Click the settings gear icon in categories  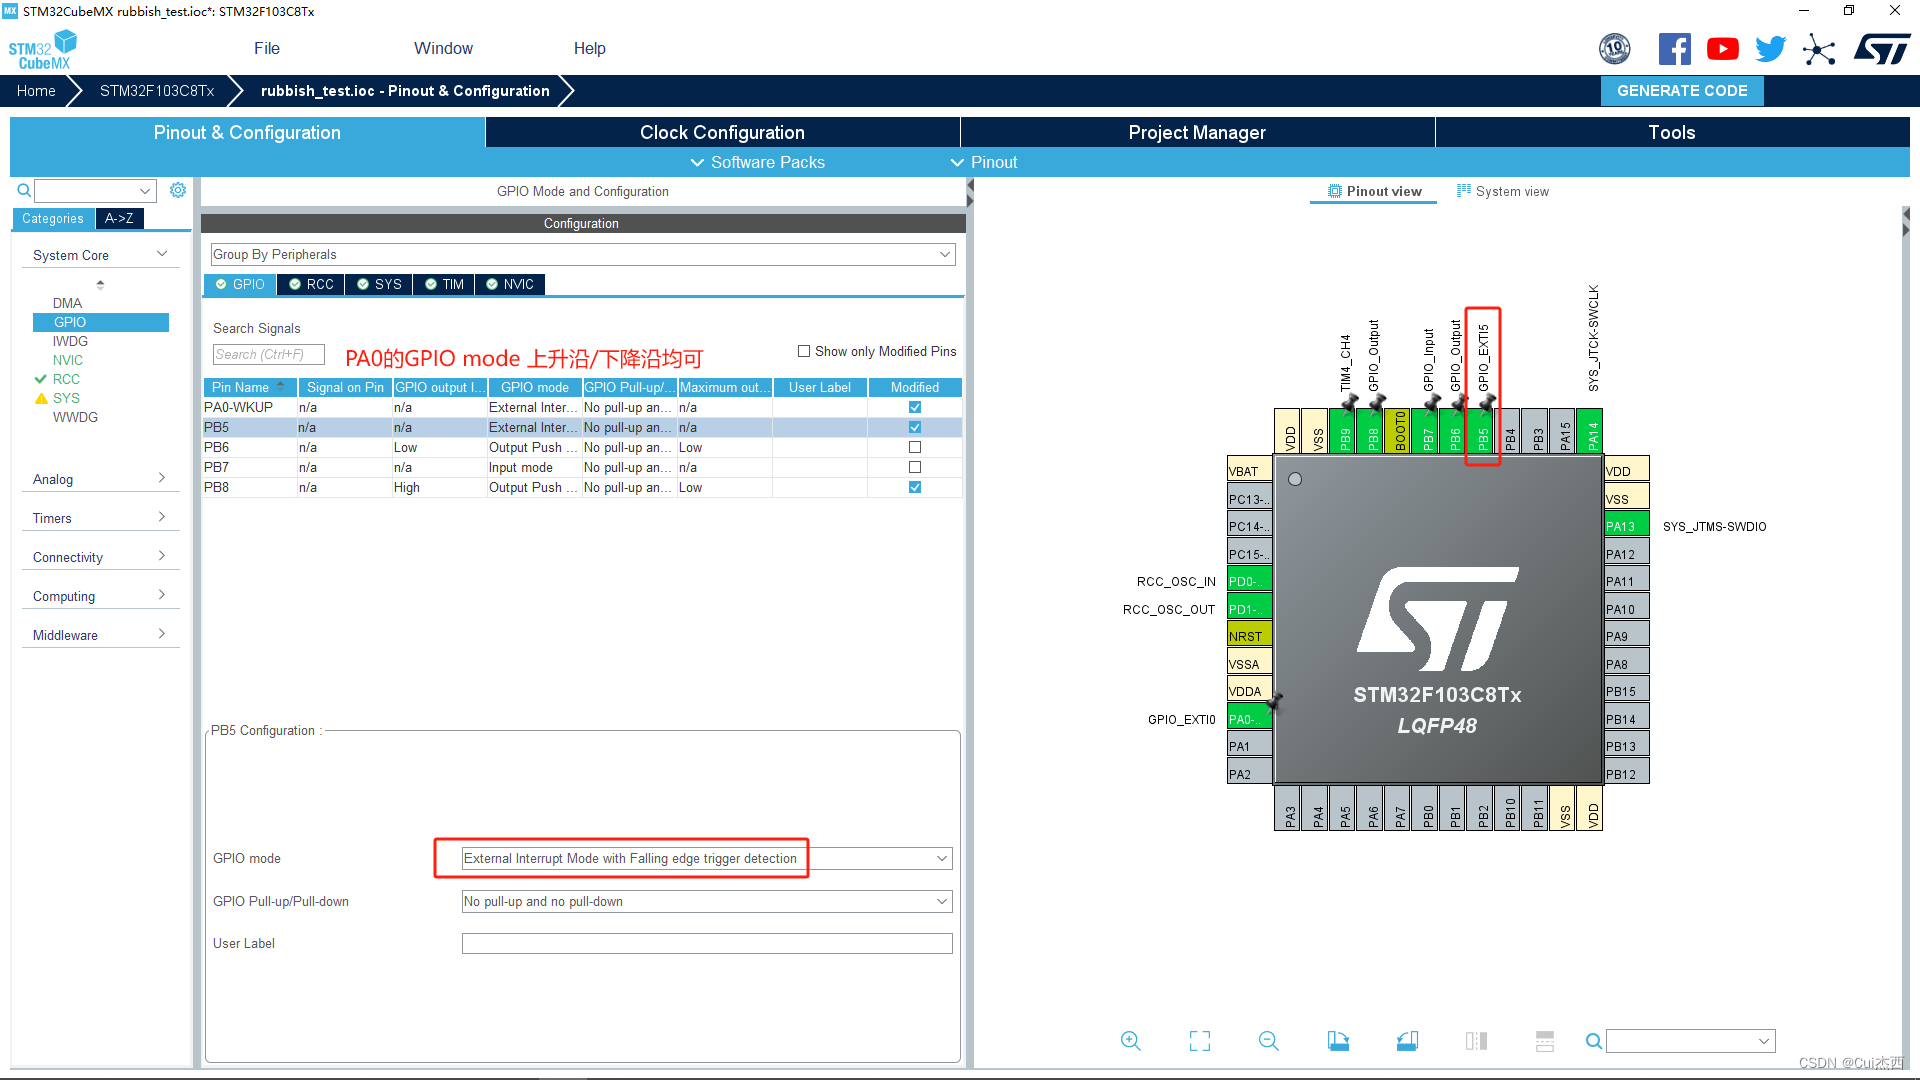tap(178, 190)
